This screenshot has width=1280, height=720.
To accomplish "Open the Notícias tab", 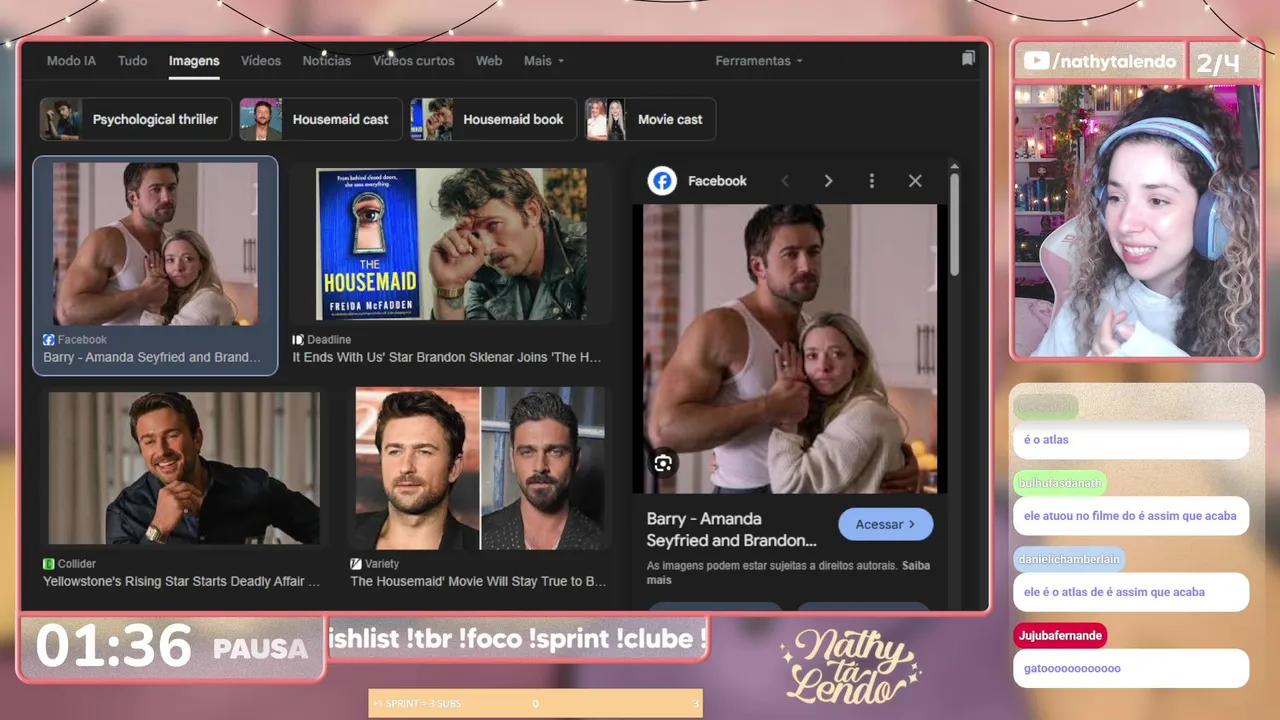I will (x=327, y=61).
